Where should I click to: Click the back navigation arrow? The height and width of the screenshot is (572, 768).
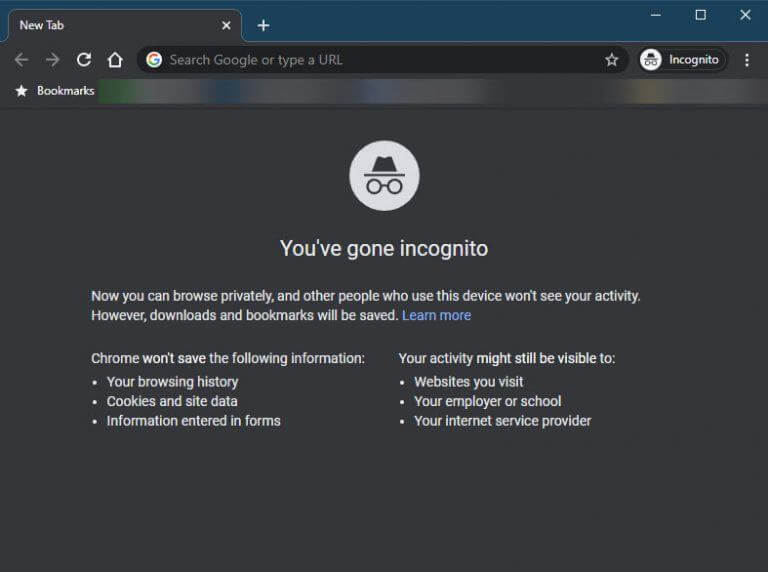[22, 60]
